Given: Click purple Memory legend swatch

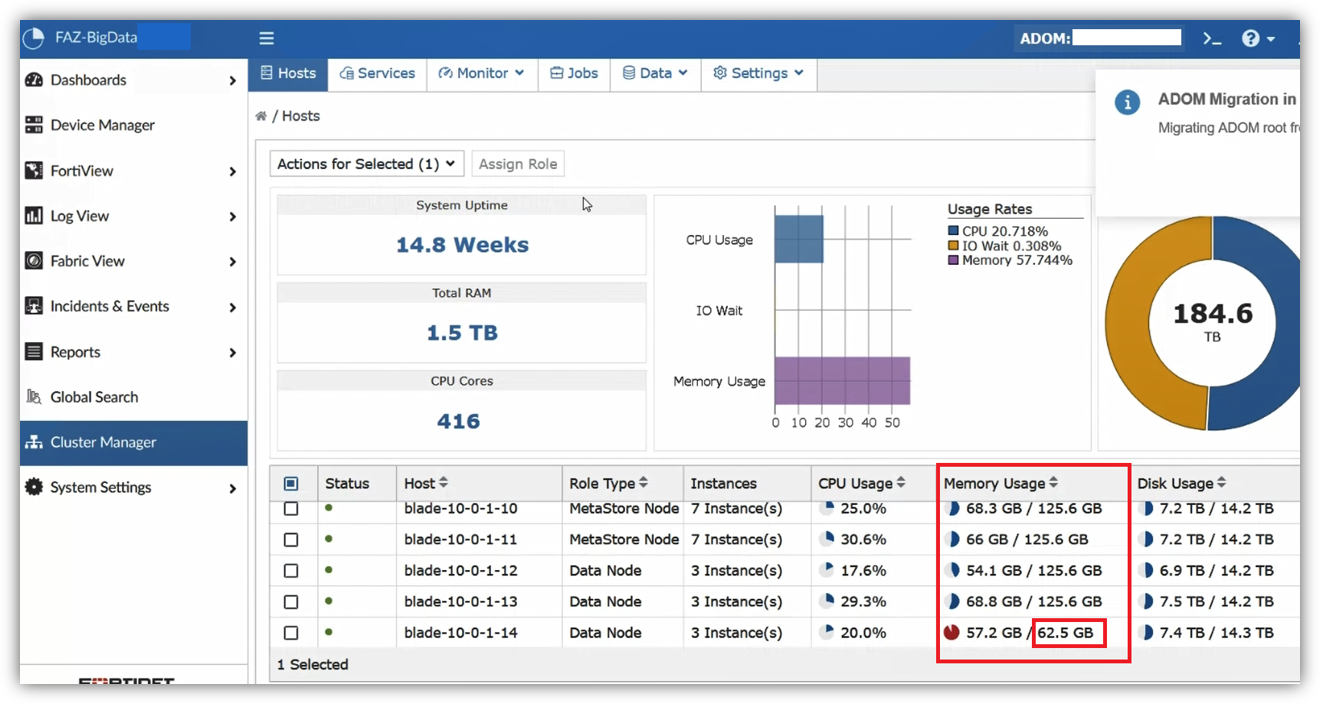Looking at the screenshot, I should (x=953, y=260).
